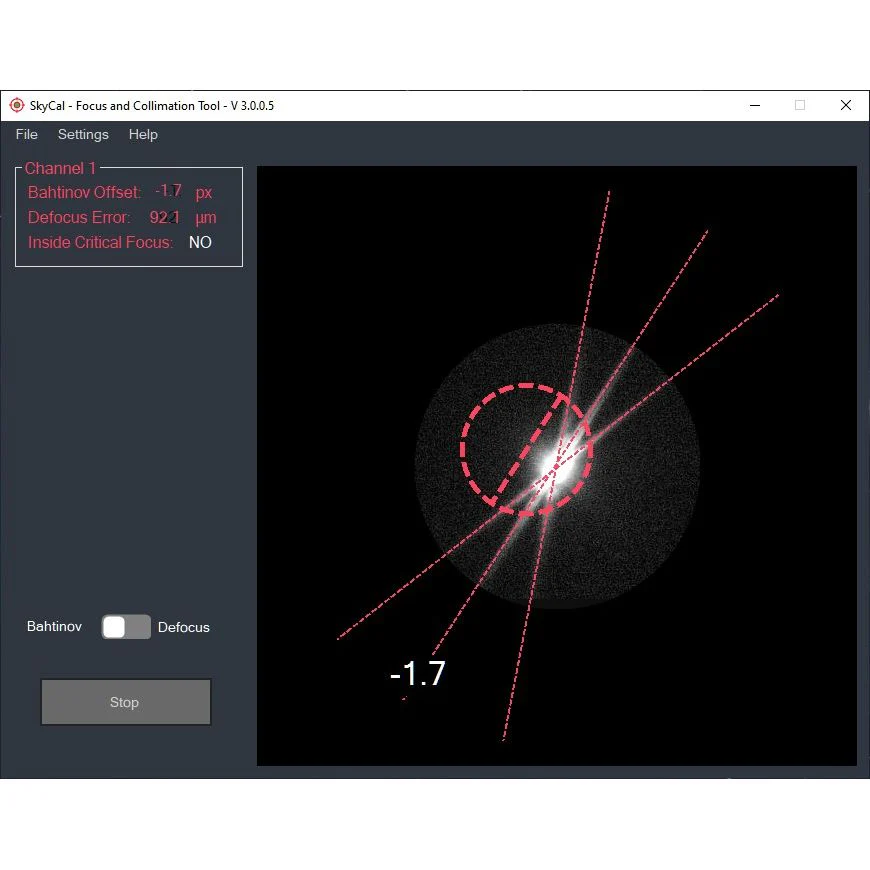Click the Defocus label beside the switch

point(184,627)
